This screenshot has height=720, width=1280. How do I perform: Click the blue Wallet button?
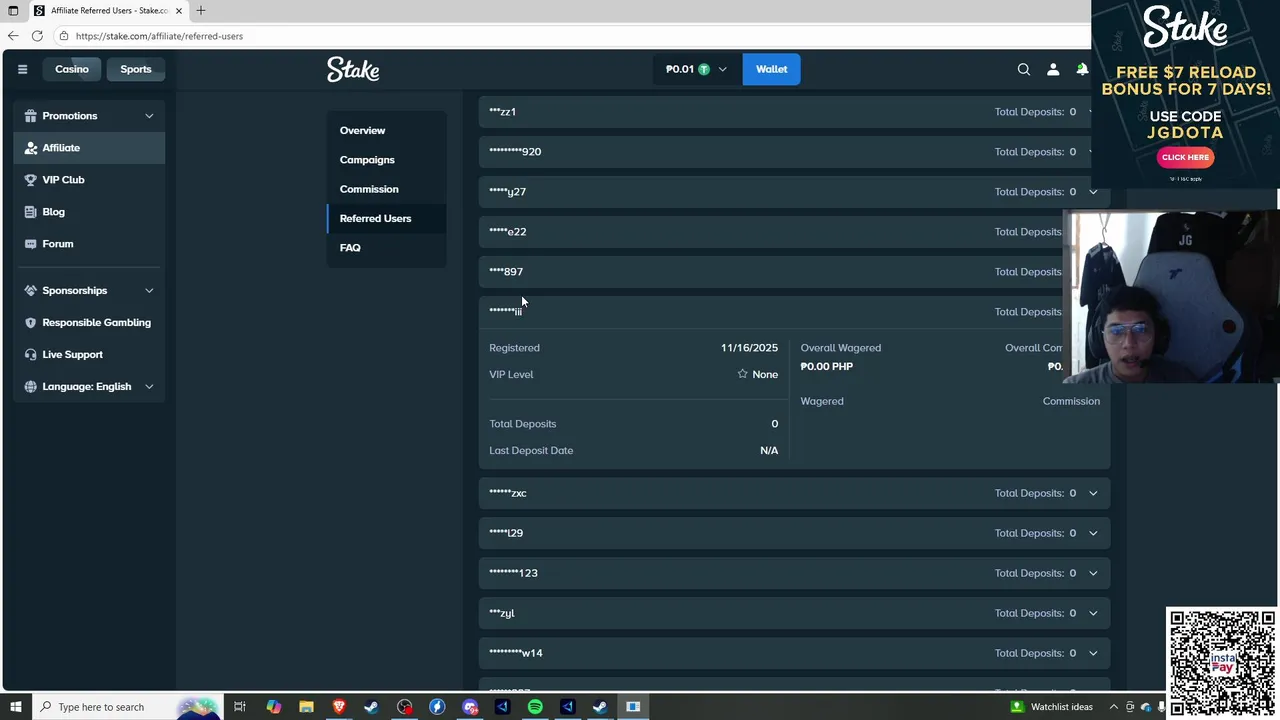(x=771, y=69)
